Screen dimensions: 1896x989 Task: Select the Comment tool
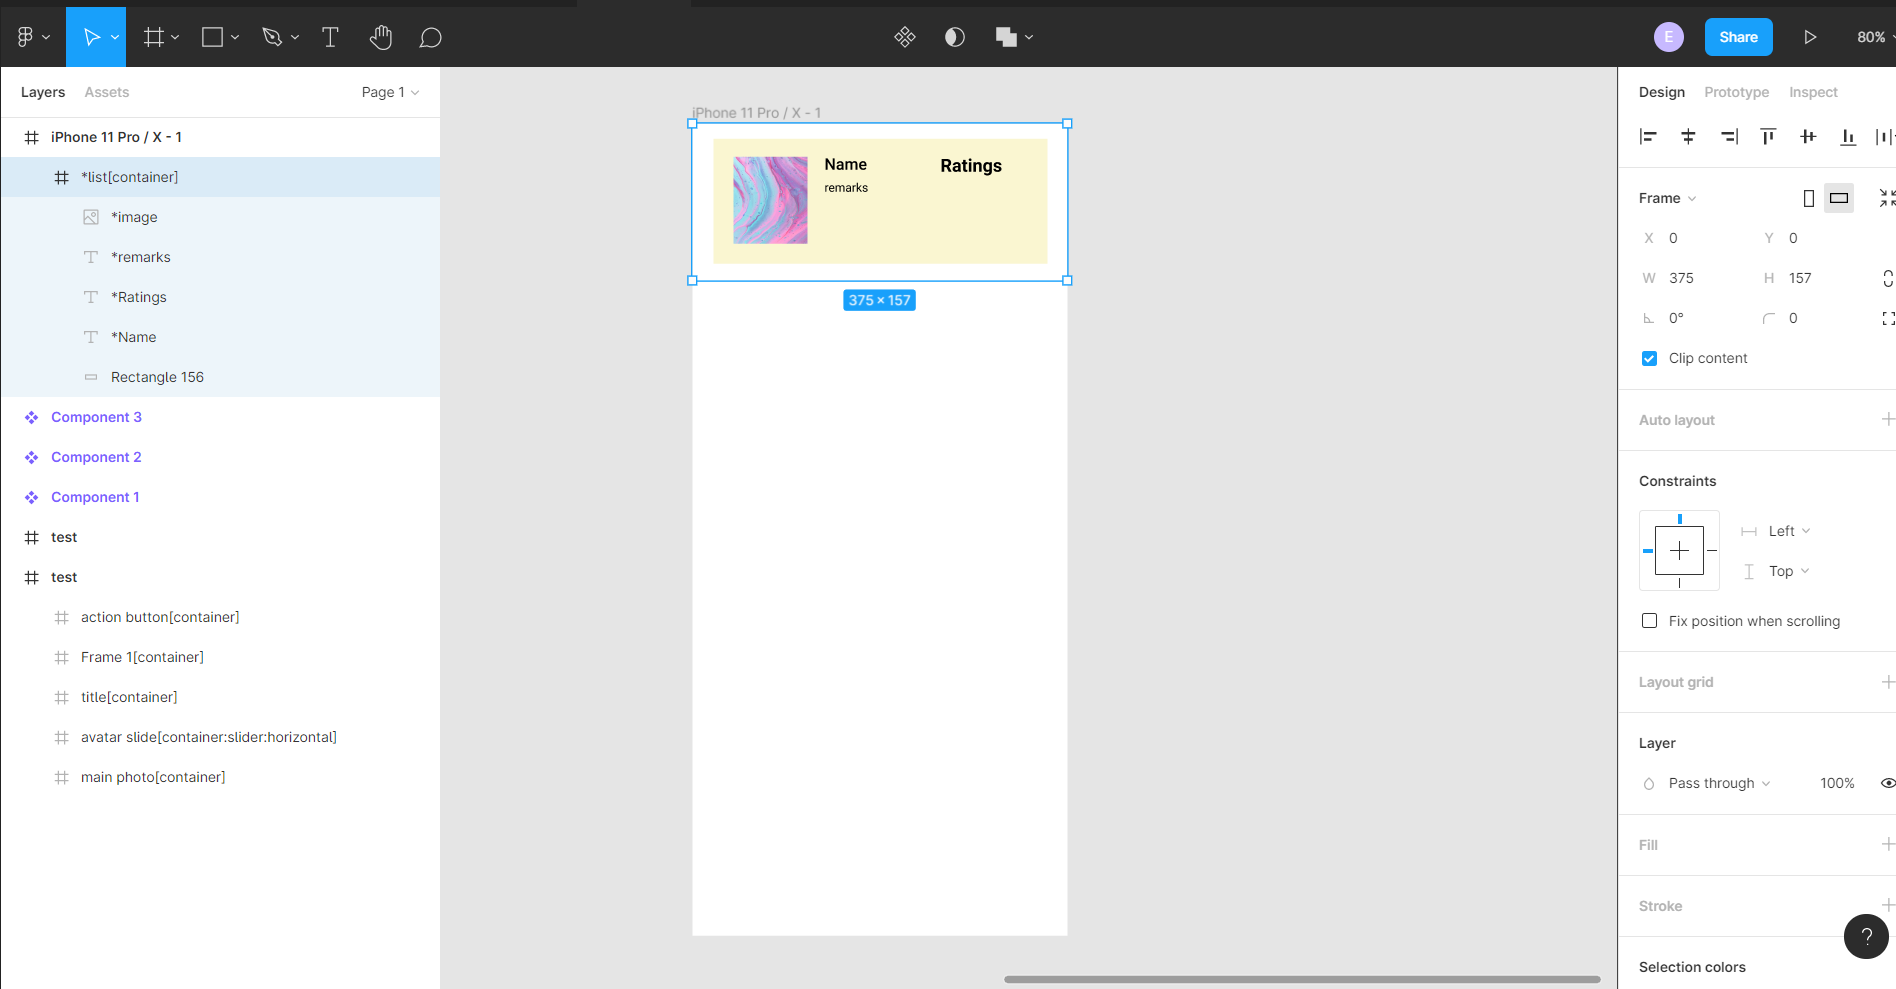(431, 37)
